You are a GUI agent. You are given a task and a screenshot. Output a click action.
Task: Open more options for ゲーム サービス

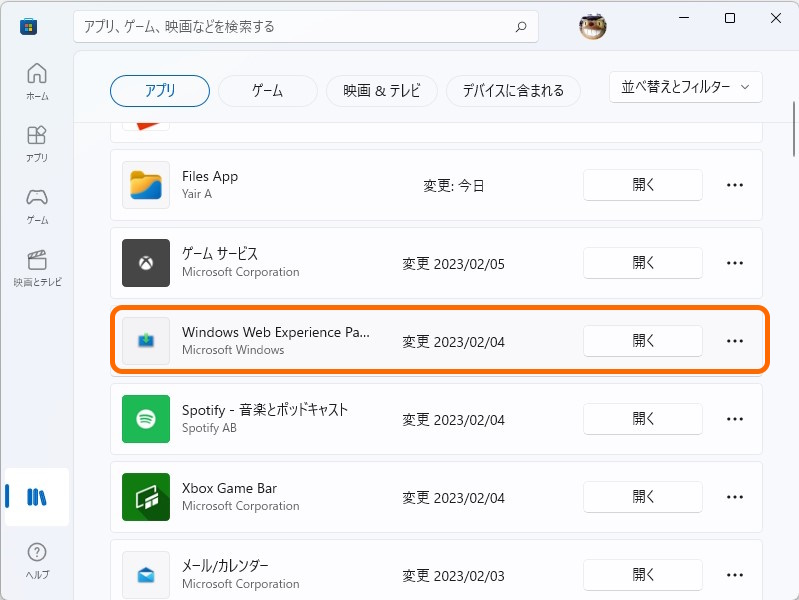[x=735, y=263]
